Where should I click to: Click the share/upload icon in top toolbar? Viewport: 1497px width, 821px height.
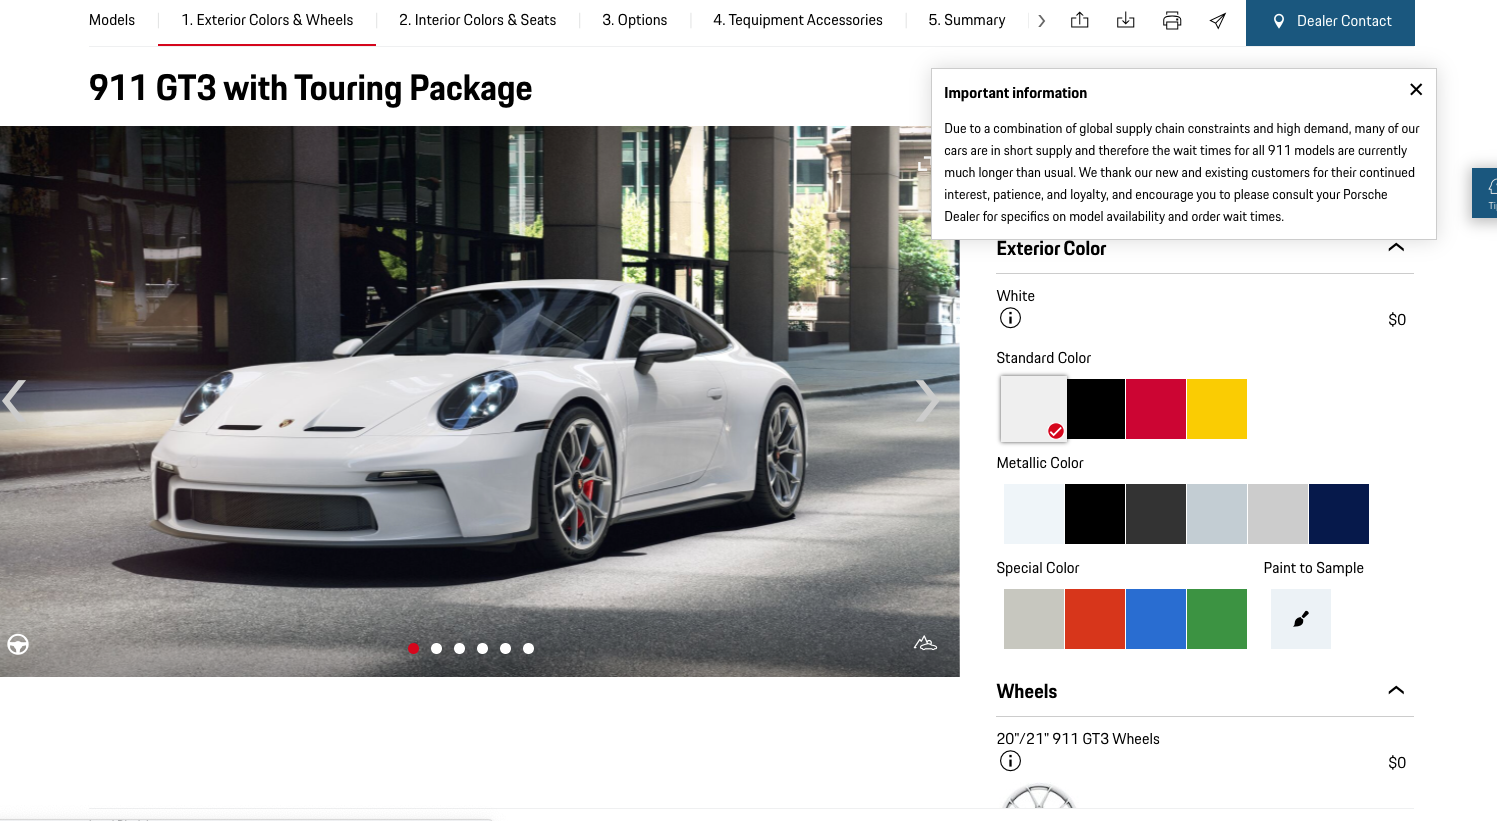tap(1079, 20)
